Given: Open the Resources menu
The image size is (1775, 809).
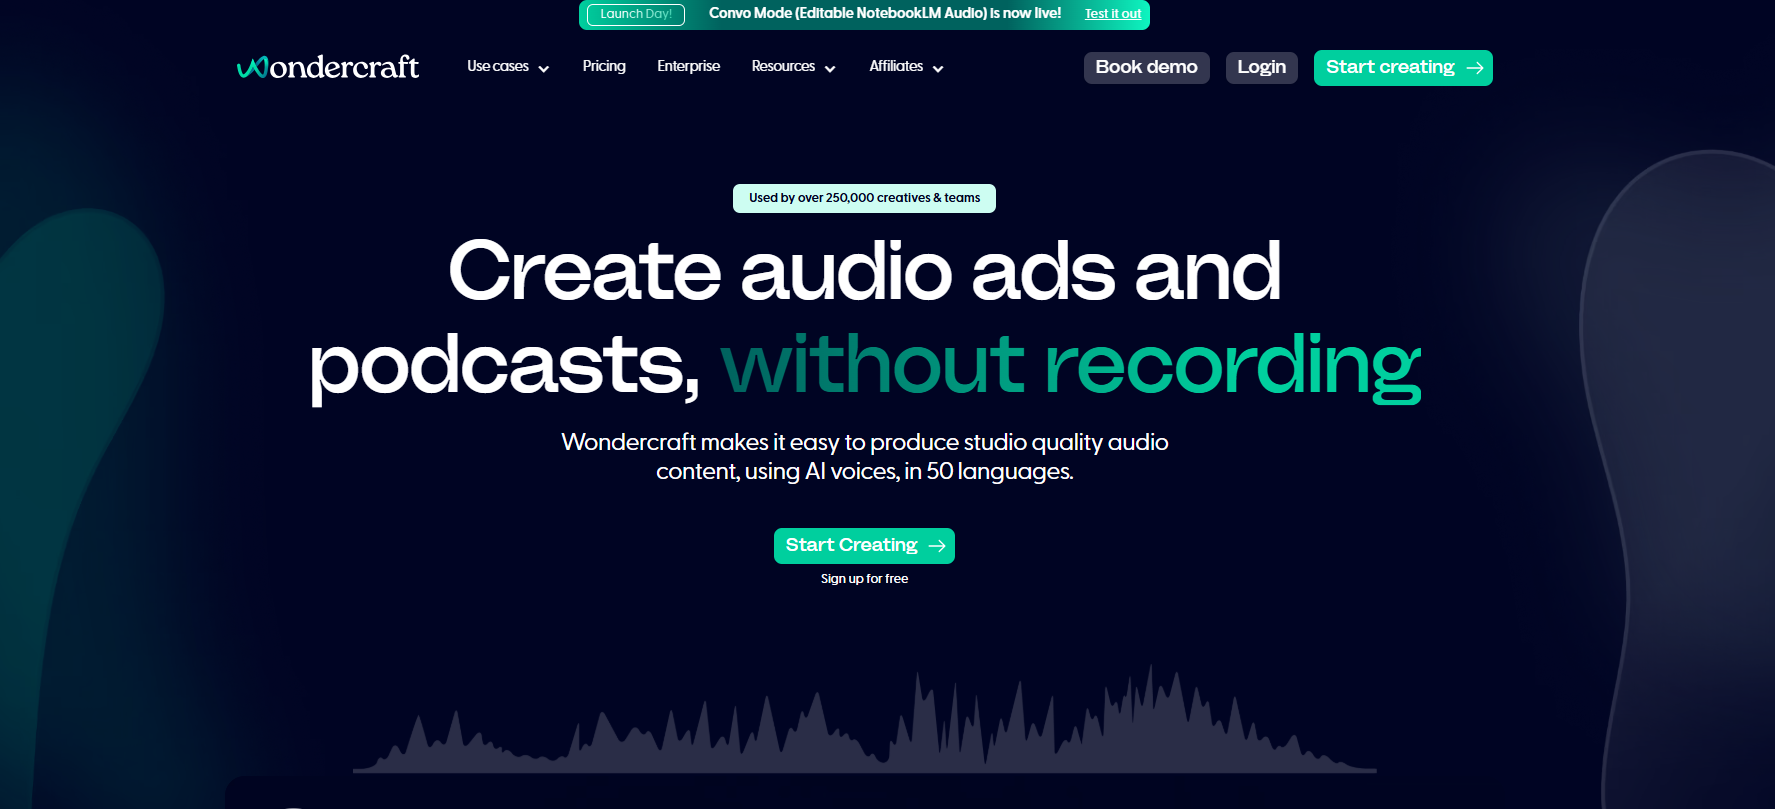Looking at the screenshot, I should tap(793, 67).
